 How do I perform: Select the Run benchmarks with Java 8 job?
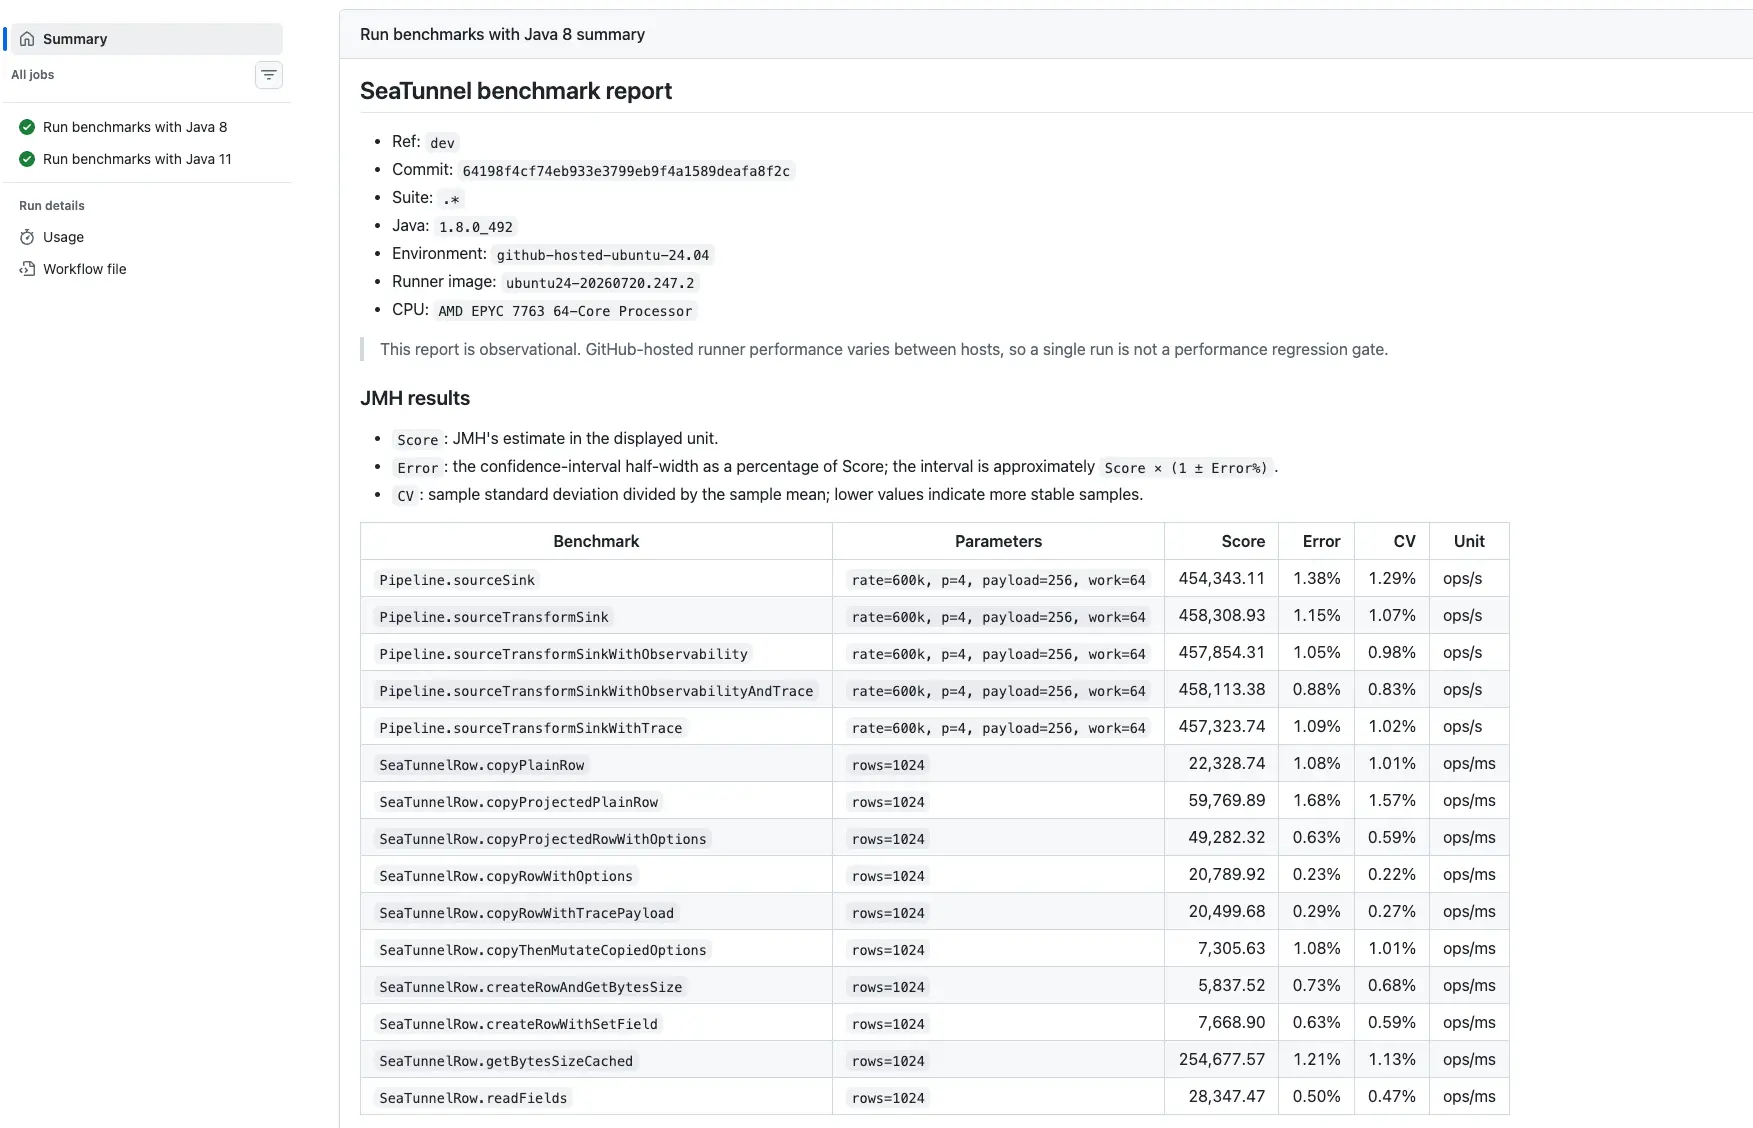tap(135, 127)
